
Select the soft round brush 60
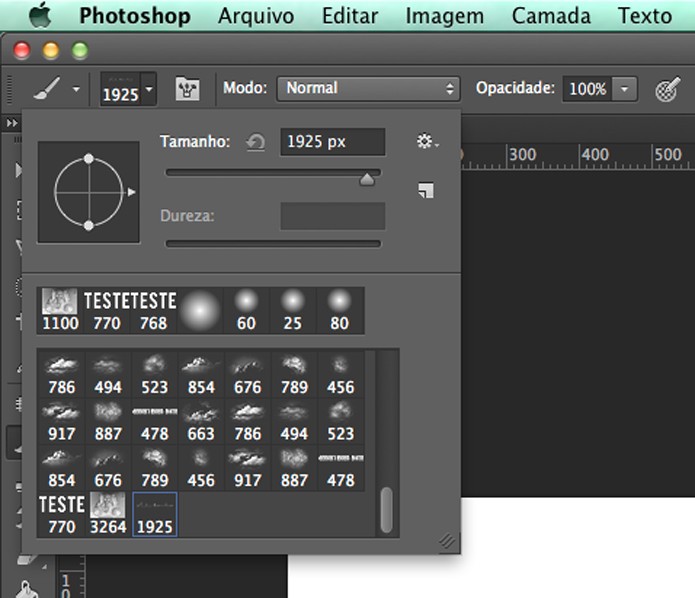246,310
